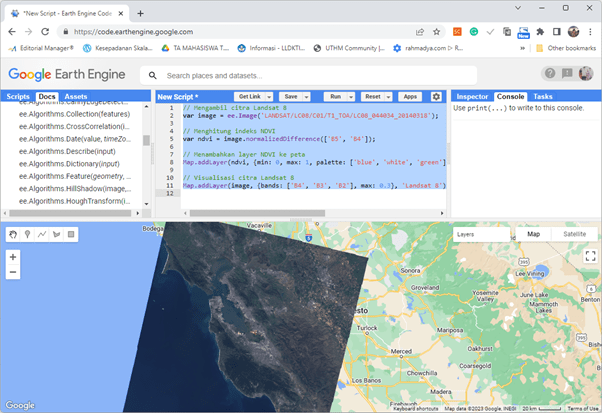Click the search places and datasets field
This screenshot has width=602, height=413.
click(x=300, y=75)
